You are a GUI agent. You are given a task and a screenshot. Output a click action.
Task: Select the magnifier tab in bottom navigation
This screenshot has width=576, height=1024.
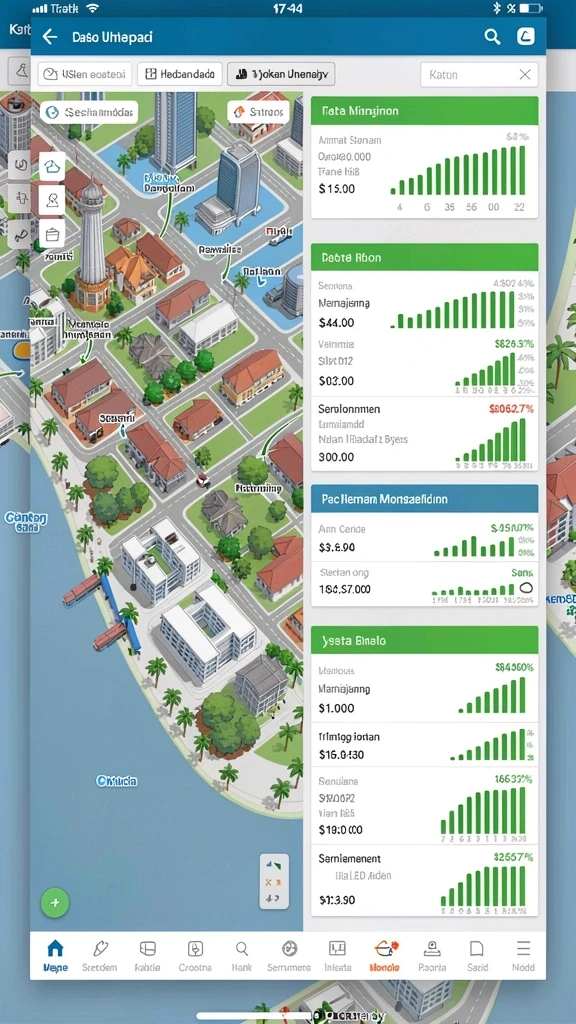pyautogui.click(x=242, y=955)
